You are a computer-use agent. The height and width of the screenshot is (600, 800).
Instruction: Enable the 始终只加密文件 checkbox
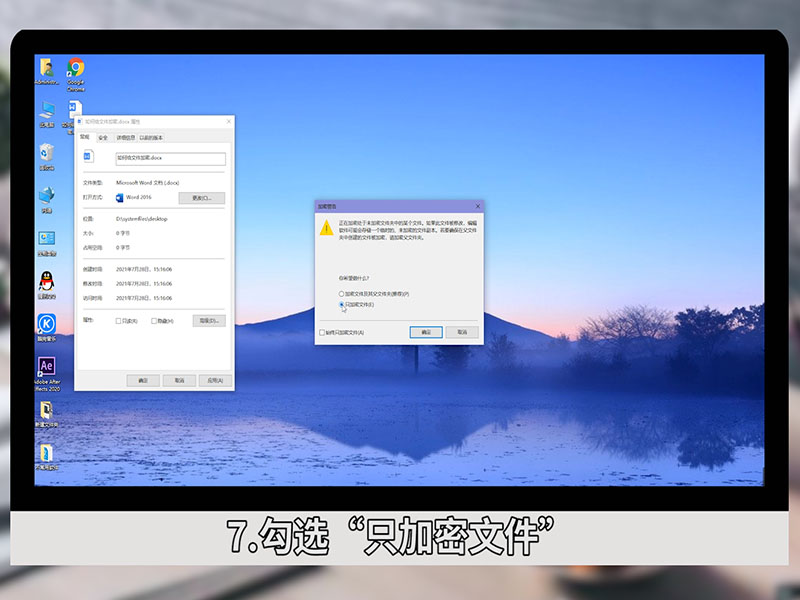[321, 332]
